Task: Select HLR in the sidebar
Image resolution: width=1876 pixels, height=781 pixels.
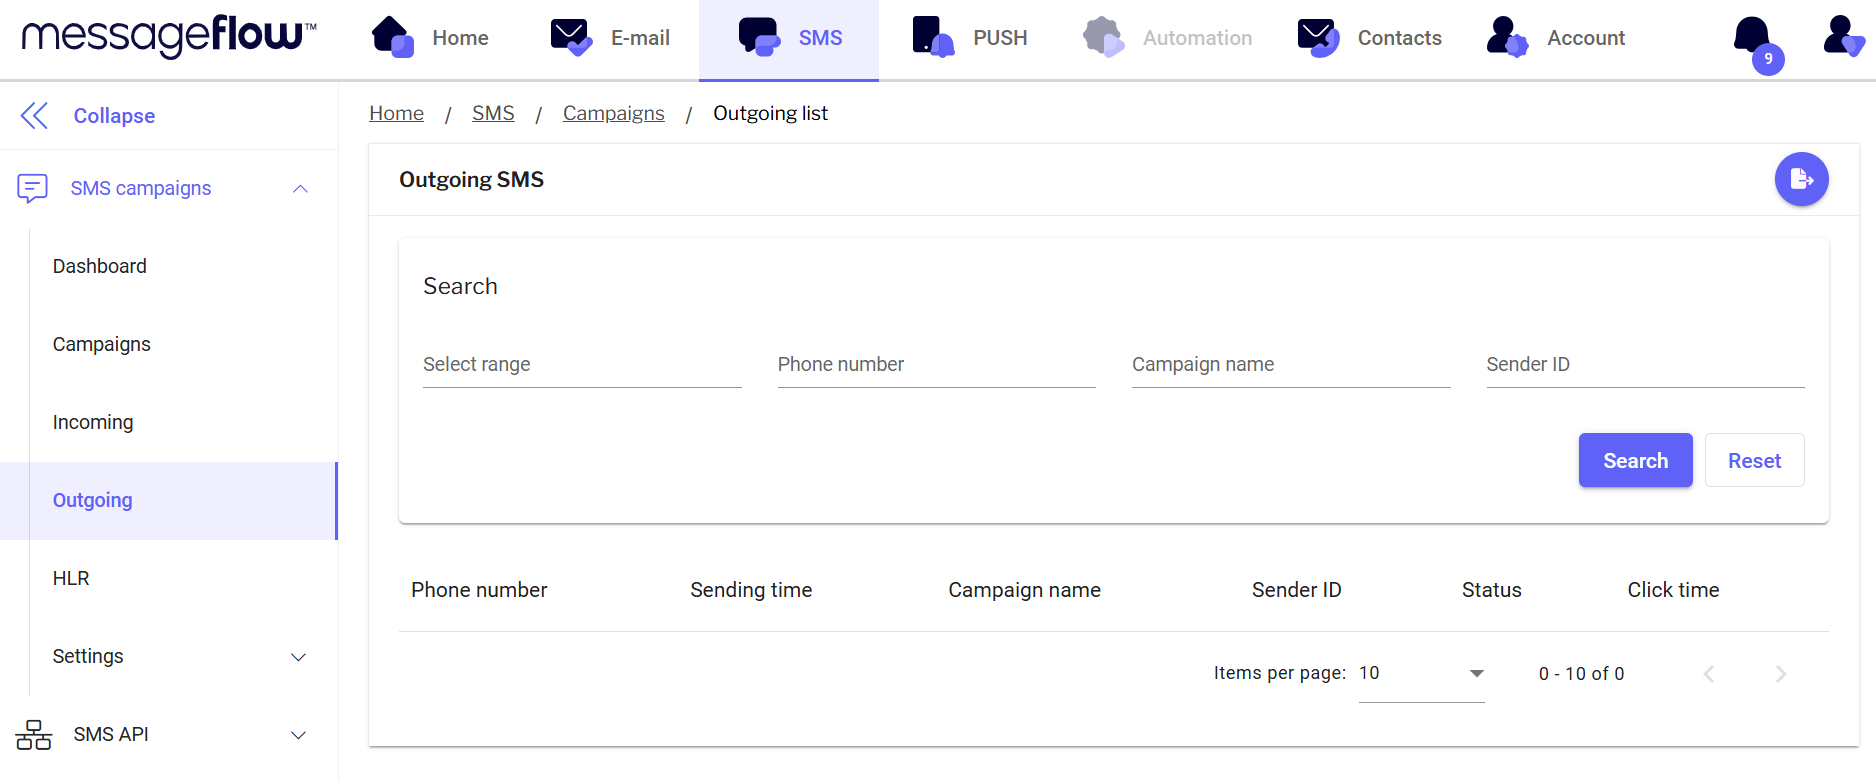Action: pos(71,578)
